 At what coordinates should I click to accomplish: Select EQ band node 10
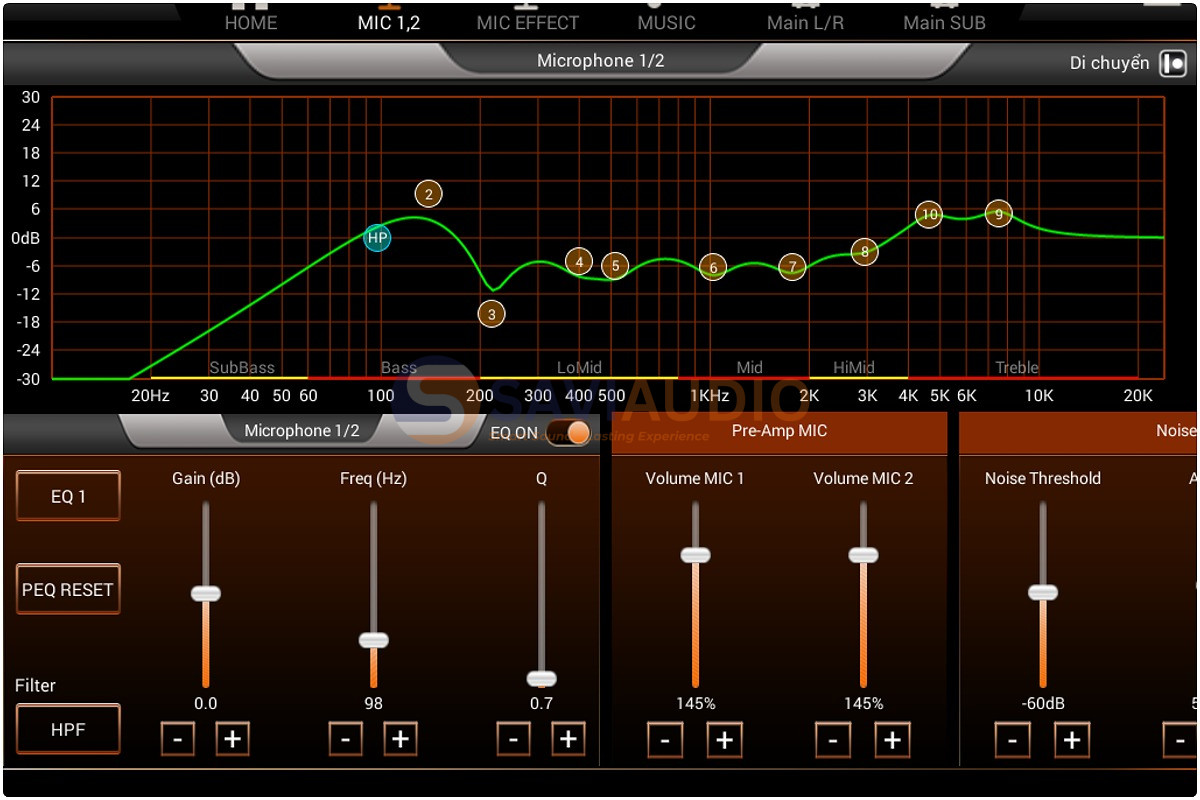[929, 215]
